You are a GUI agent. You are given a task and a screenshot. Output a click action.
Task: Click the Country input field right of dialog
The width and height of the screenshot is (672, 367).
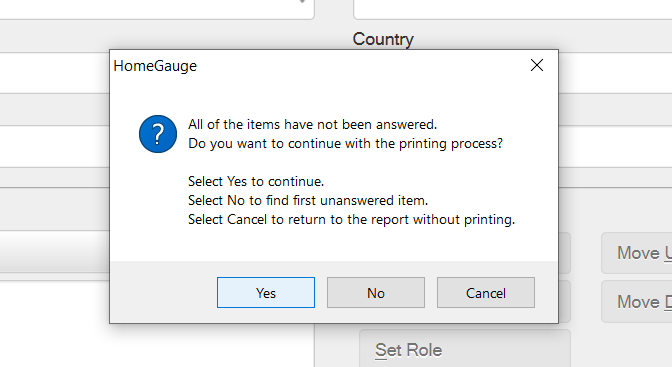click(x=615, y=73)
